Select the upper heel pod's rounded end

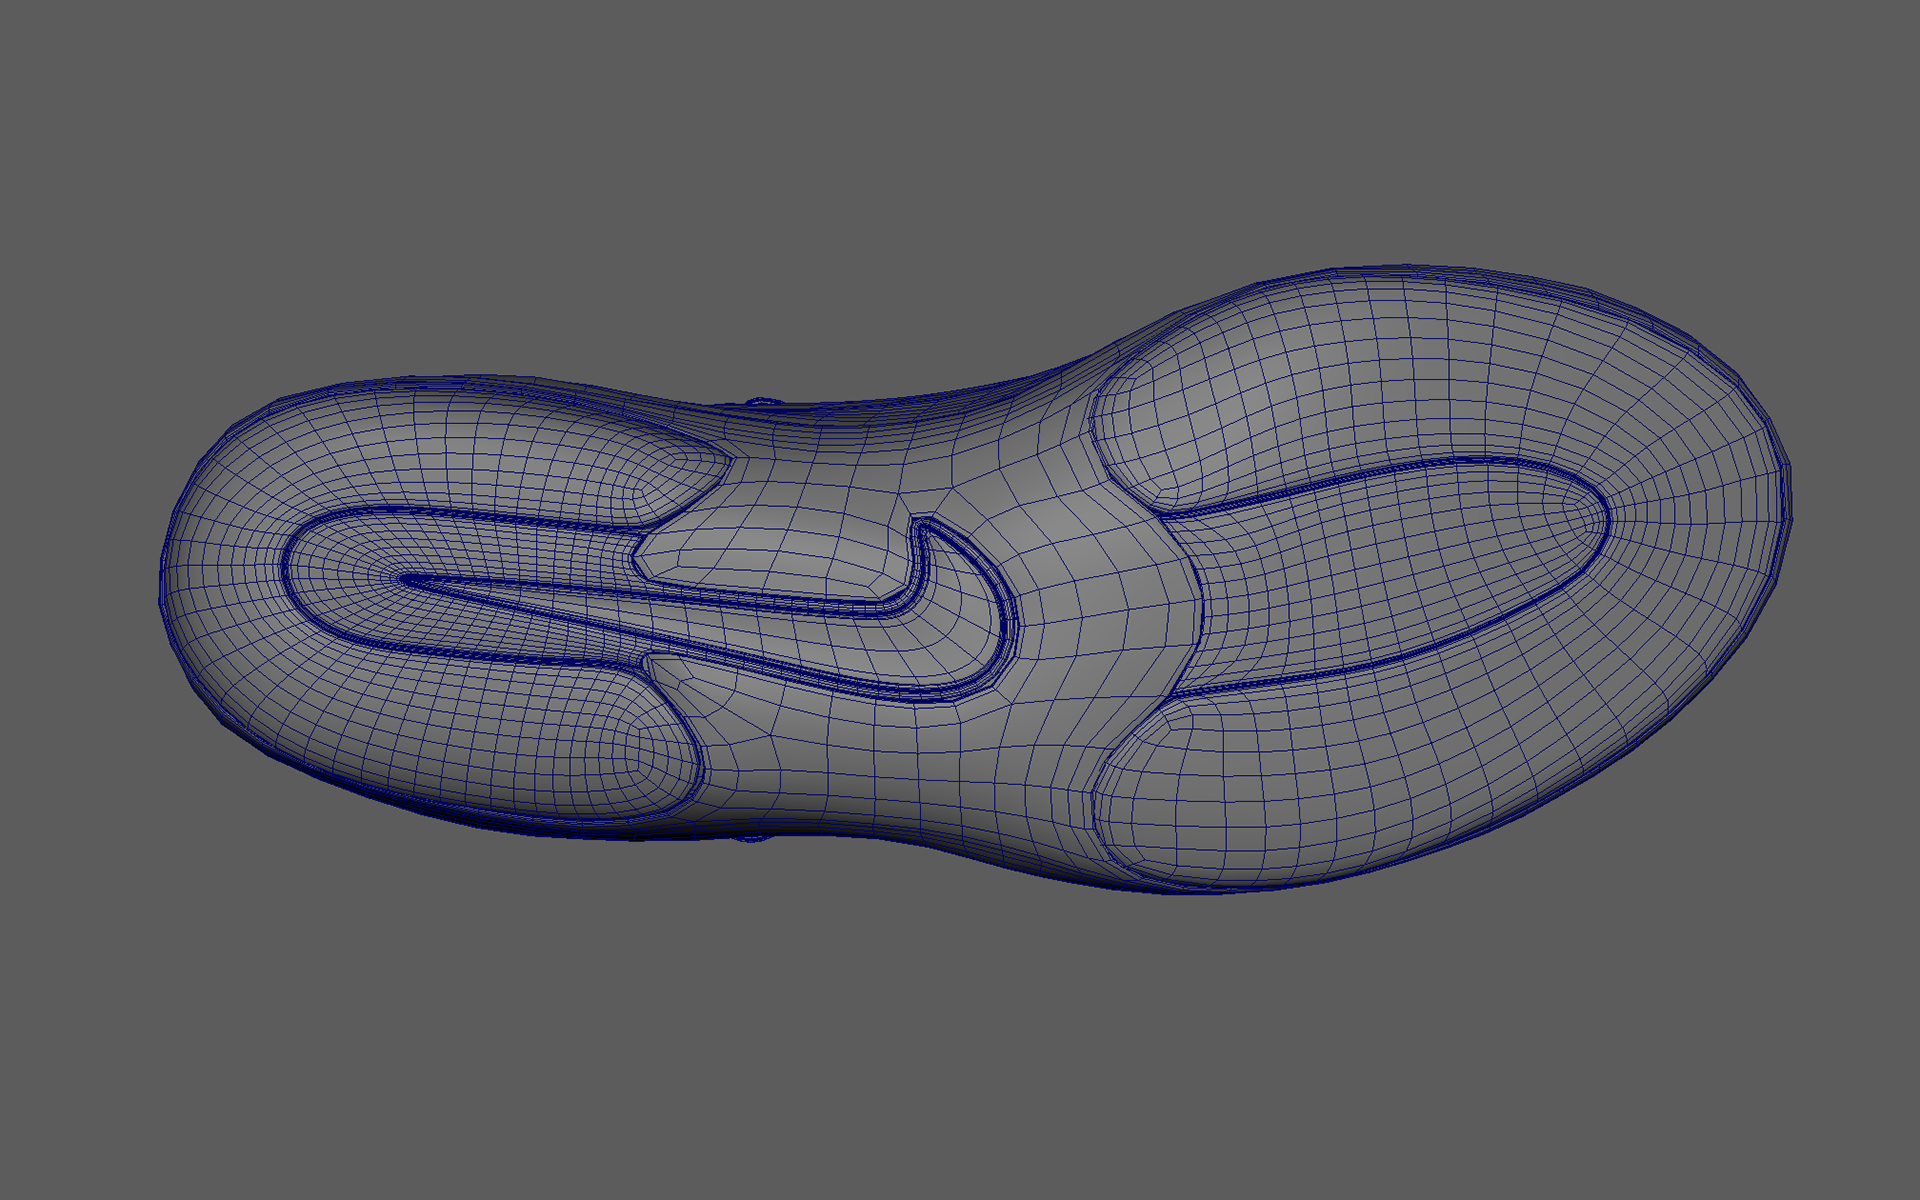point(690,472)
